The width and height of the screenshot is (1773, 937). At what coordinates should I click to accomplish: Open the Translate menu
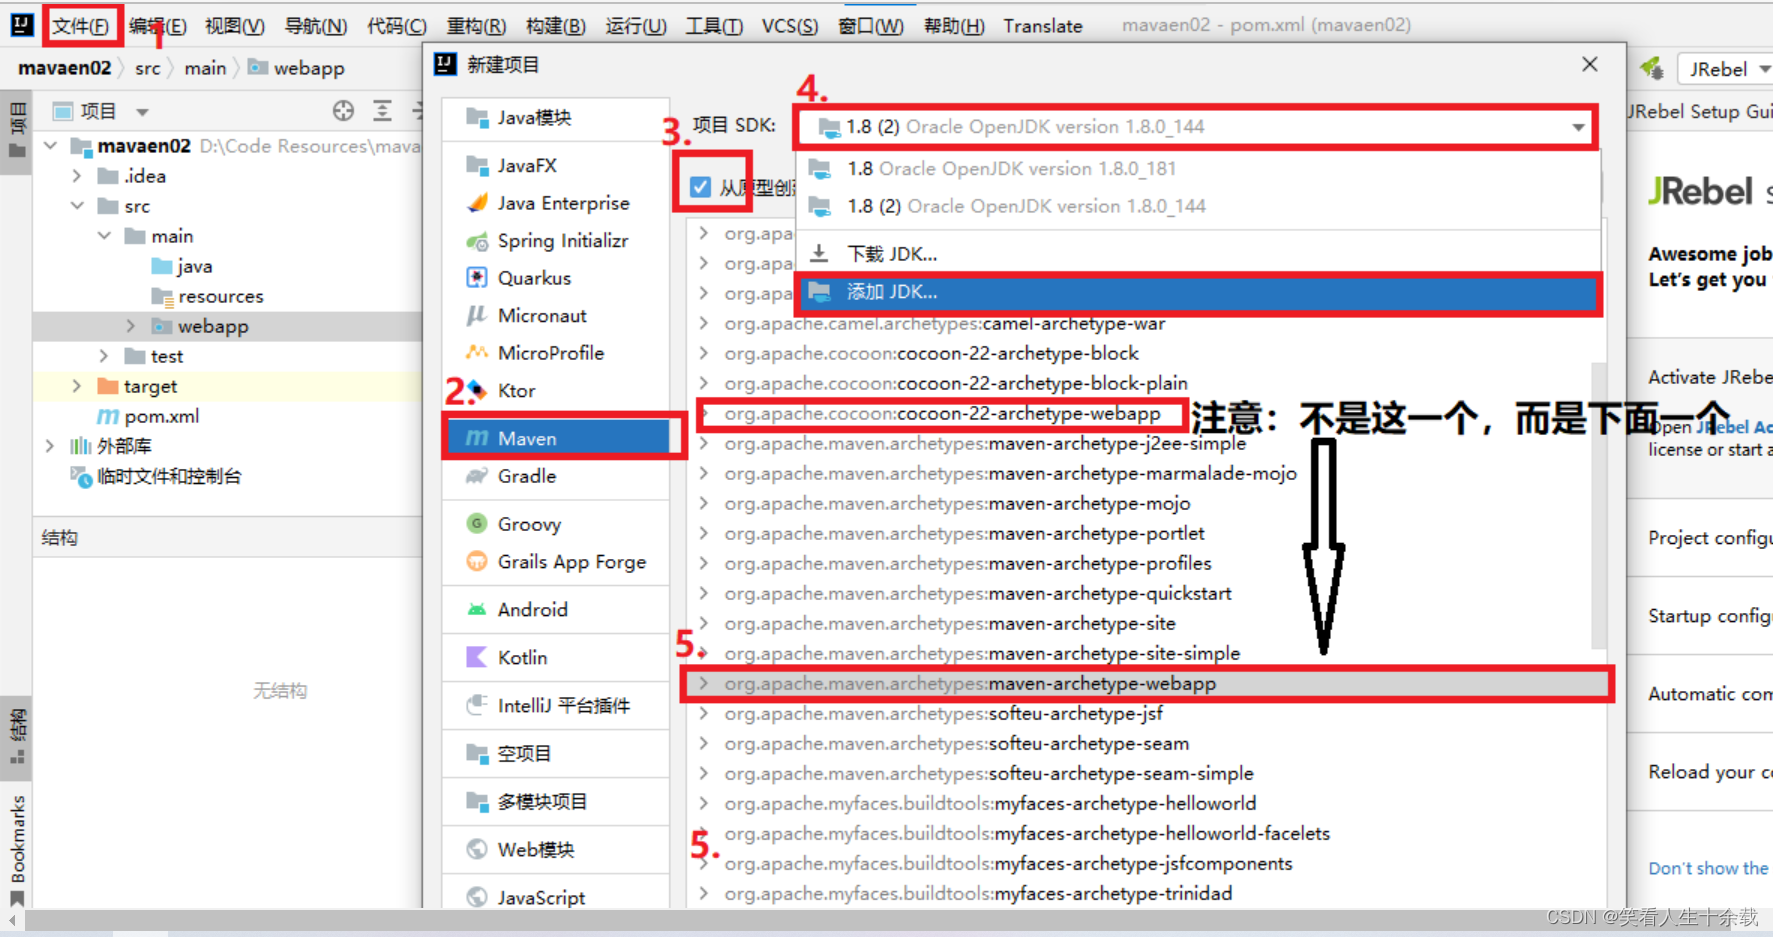(x=1043, y=26)
